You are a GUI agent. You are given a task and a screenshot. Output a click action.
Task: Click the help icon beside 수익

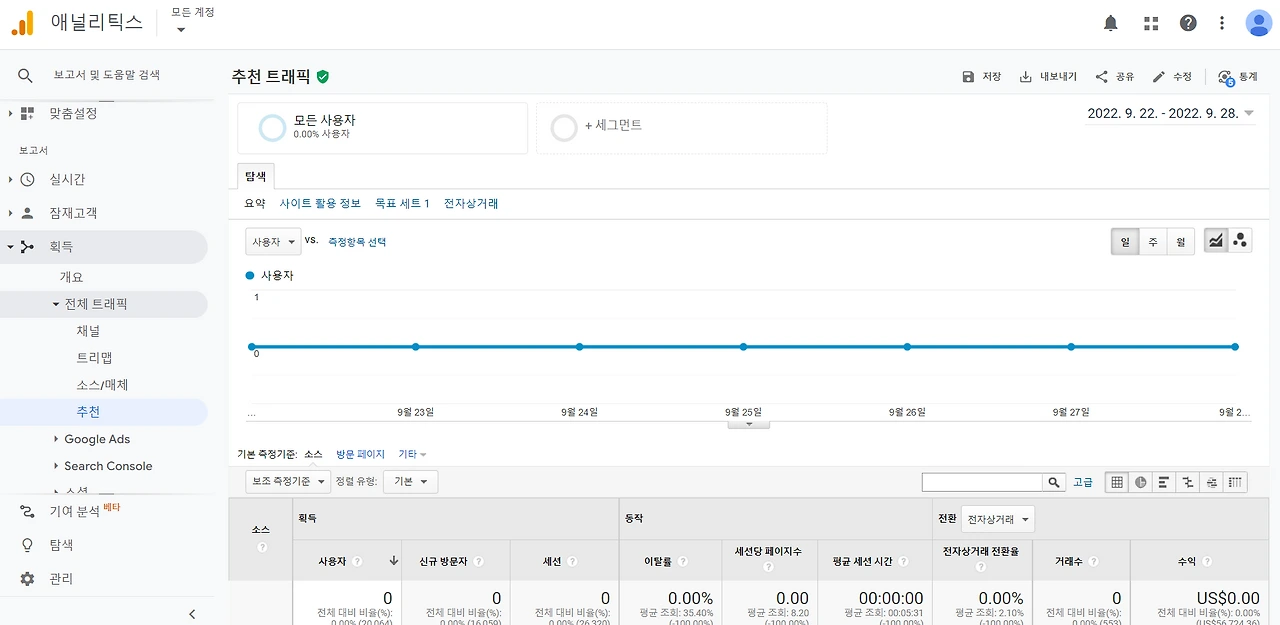click(1206, 562)
